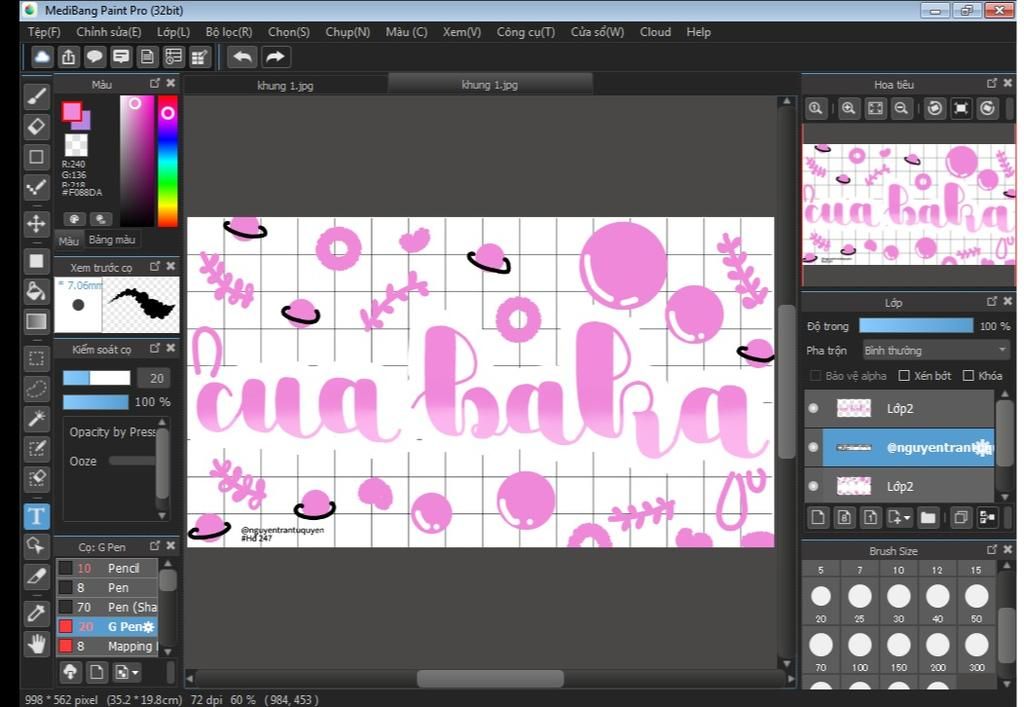Screen dimensions: 1024x707
Task: Activate the Magic Wand tool
Action: coord(36,419)
